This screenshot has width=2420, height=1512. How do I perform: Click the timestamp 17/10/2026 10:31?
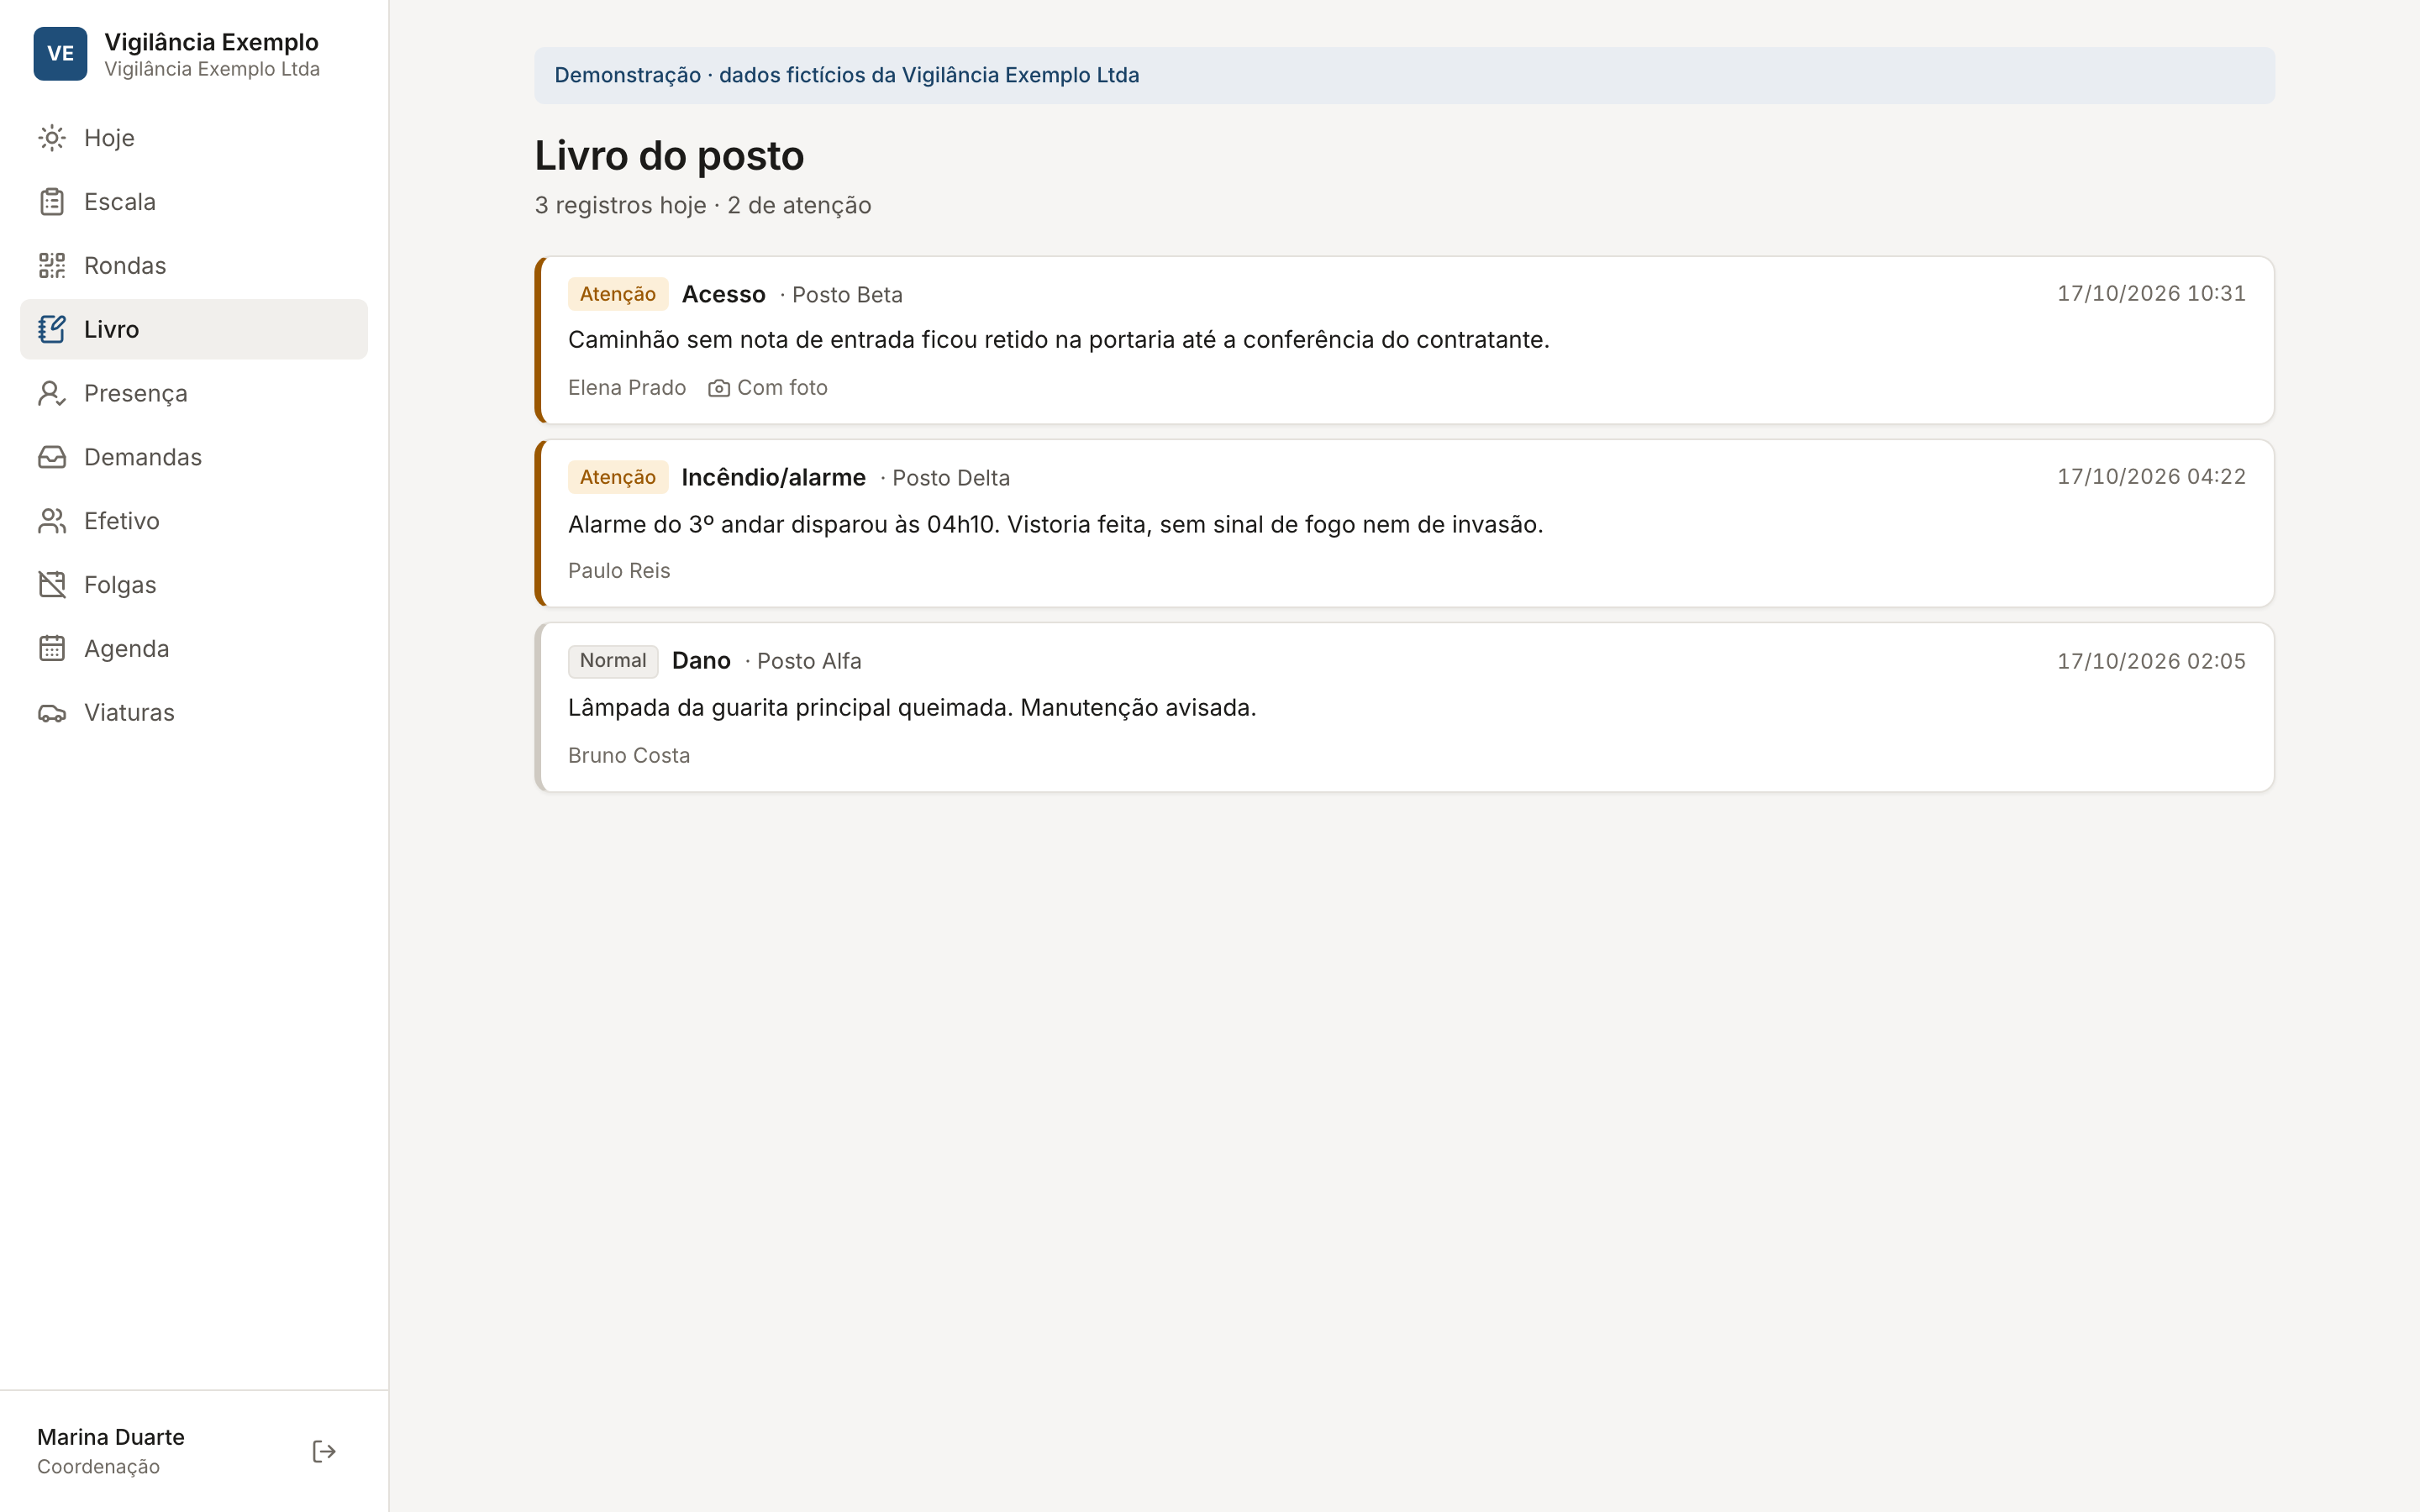[2151, 294]
